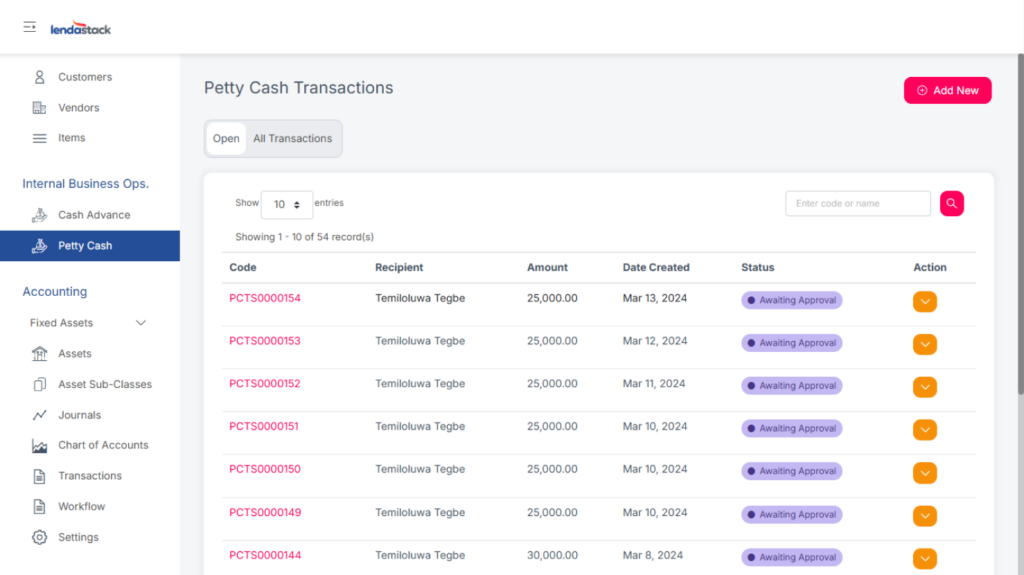1024x575 pixels.
Task: Open Customers via its person icon
Action: pyautogui.click(x=40, y=77)
